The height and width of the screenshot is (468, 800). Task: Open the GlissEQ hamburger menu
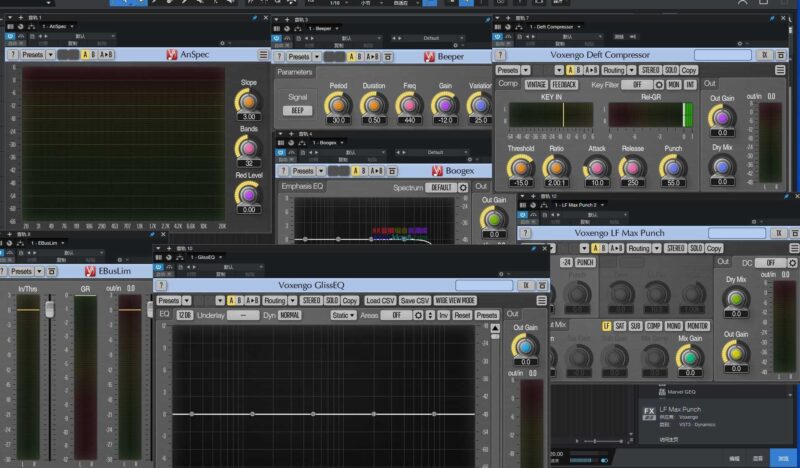click(541, 301)
